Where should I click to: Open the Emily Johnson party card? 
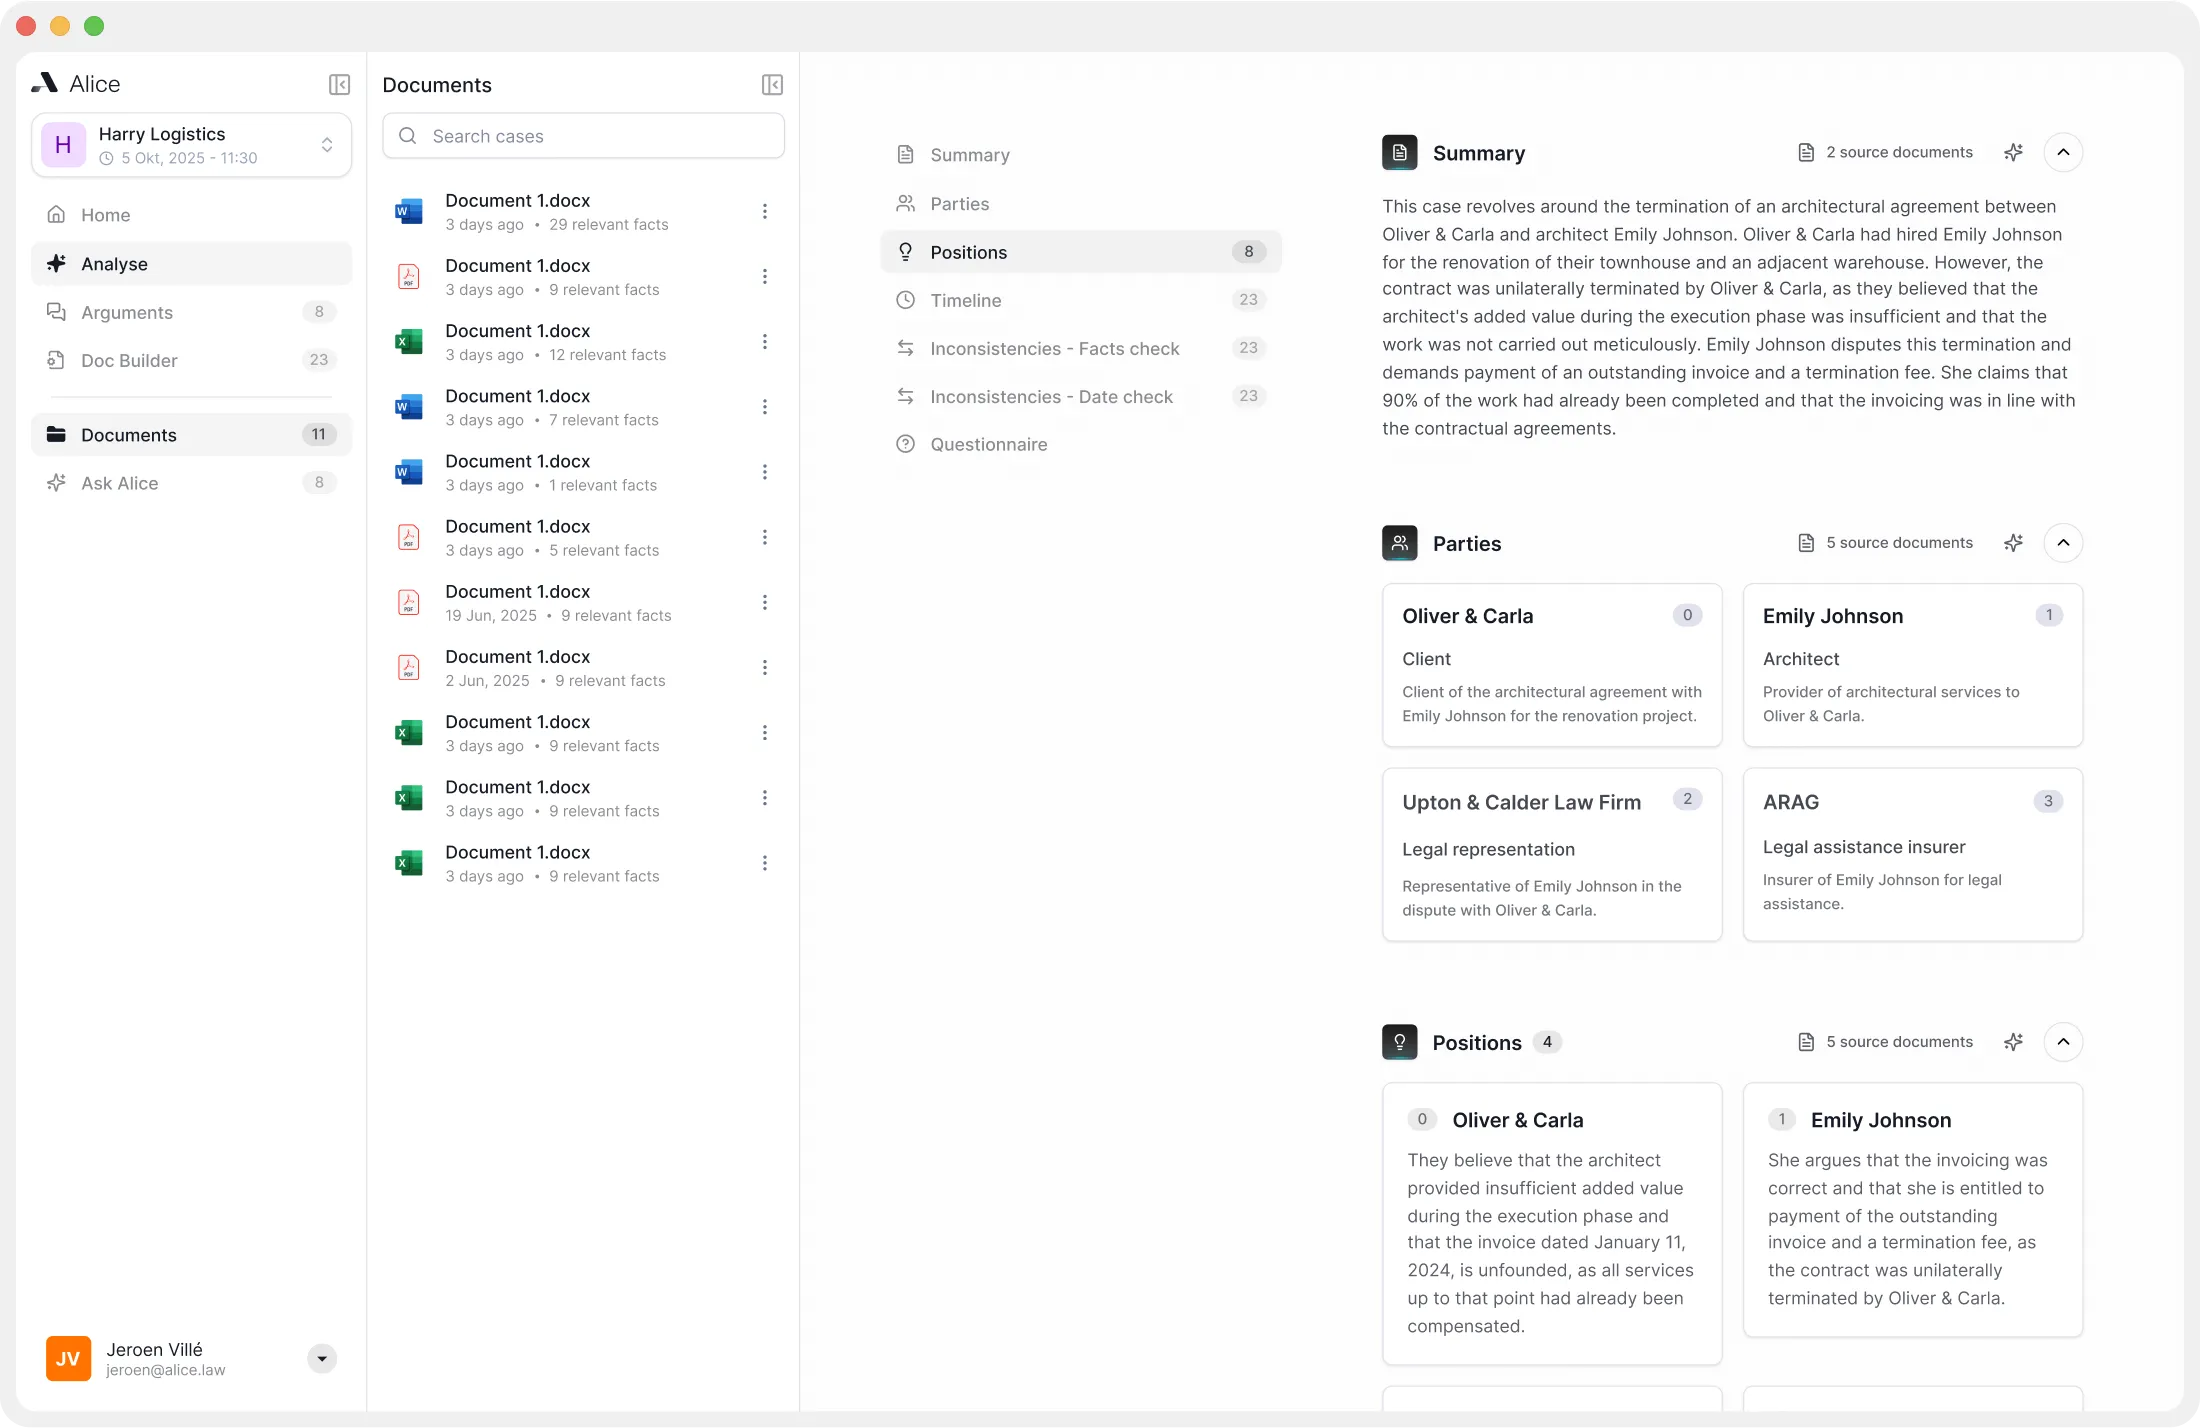[1911, 665]
